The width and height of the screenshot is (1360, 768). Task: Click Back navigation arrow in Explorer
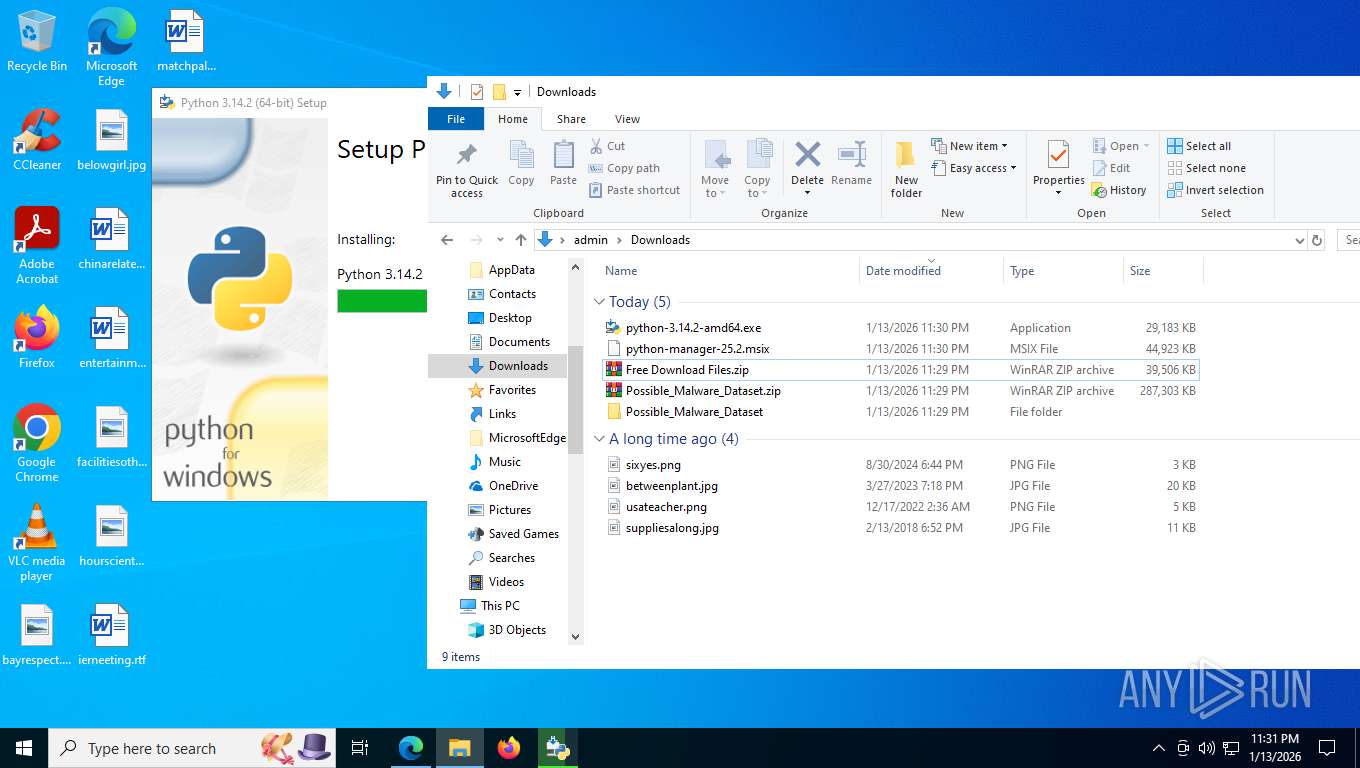coord(447,240)
